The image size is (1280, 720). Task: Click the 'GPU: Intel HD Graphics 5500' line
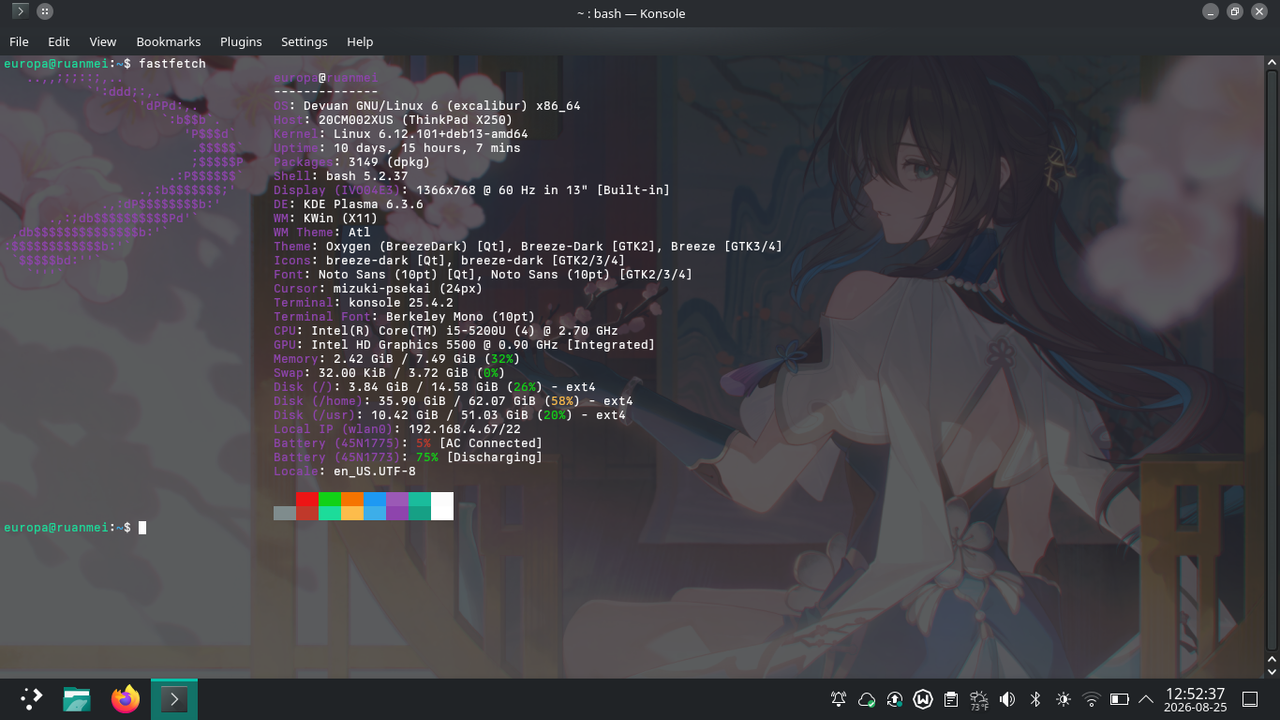[x=464, y=343]
